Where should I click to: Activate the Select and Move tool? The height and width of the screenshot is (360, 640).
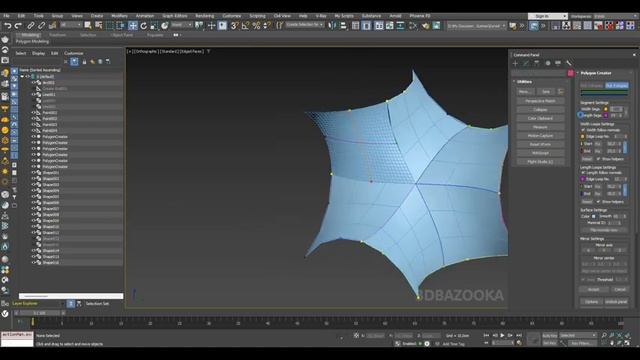133,25
